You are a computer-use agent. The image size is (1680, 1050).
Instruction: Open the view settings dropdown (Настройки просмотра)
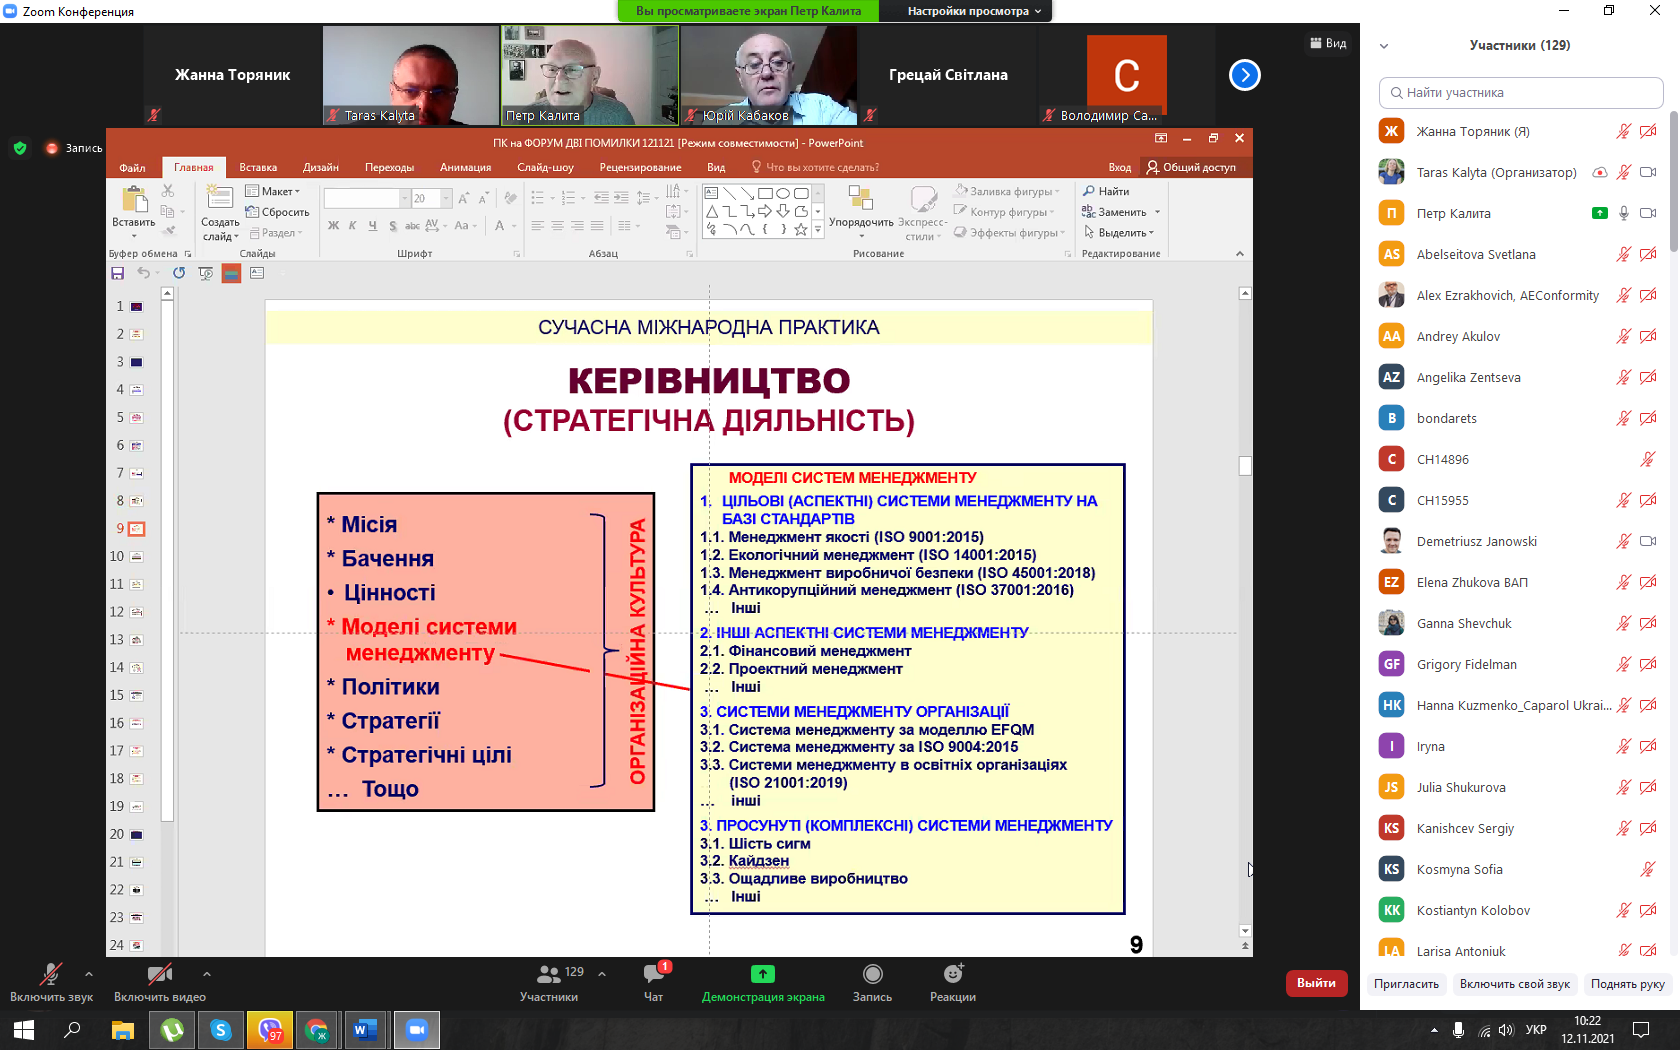(x=974, y=11)
